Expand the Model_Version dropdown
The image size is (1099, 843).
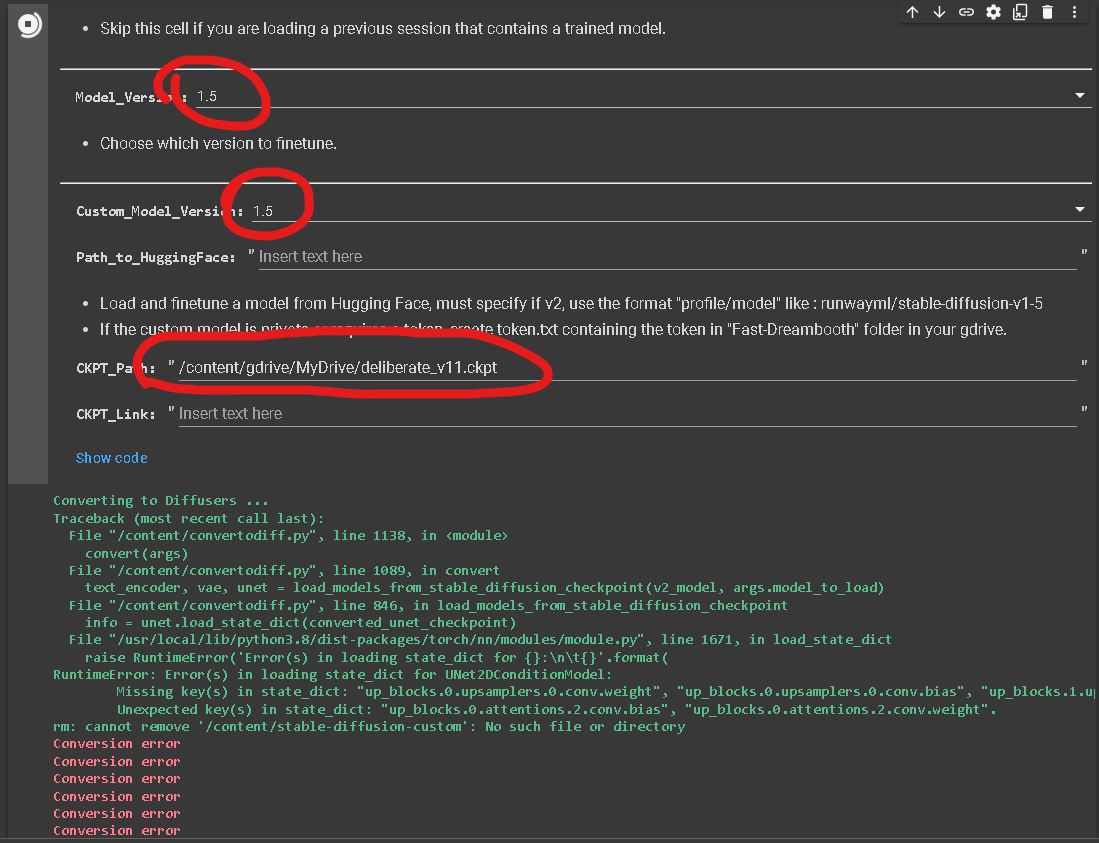pos(1078,95)
